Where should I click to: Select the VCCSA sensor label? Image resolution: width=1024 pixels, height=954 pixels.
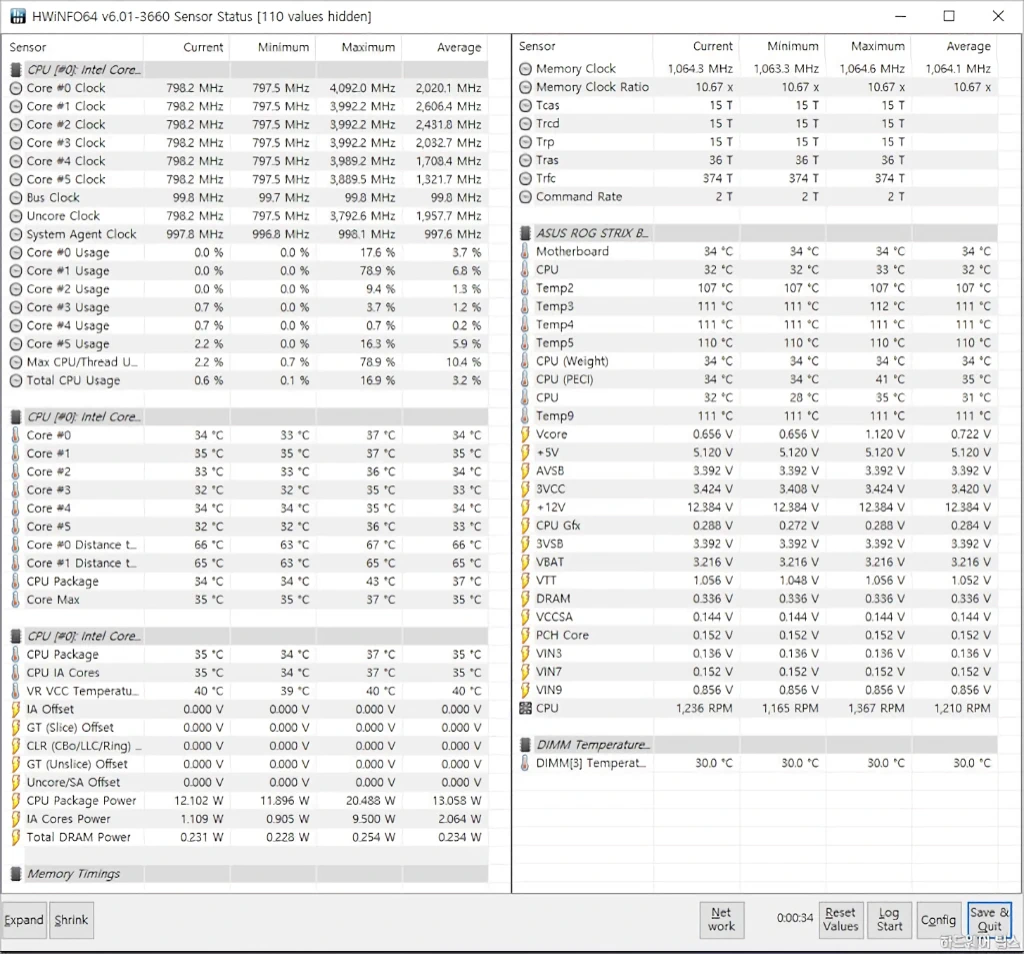(554, 617)
